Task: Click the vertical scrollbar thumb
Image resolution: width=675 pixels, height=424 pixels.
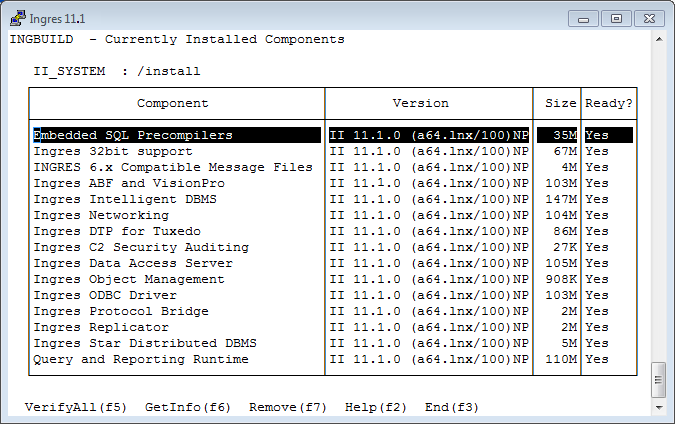Action: [x=658, y=380]
